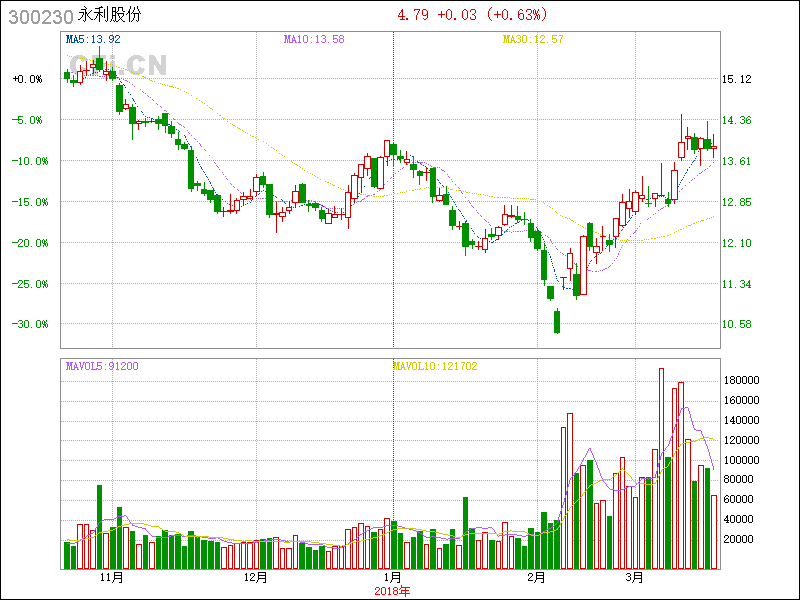Click the 2月 label on the time axis
Image resolution: width=800 pixels, height=600 pixels.
tap(537, 578)
